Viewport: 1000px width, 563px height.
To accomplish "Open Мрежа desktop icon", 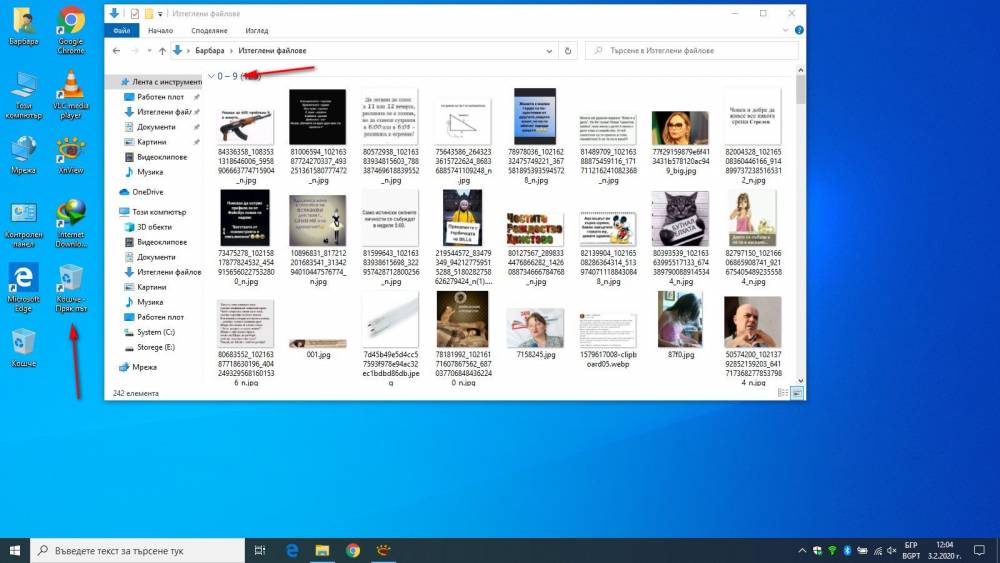I will pyautogui.click(x=24, y=155).
